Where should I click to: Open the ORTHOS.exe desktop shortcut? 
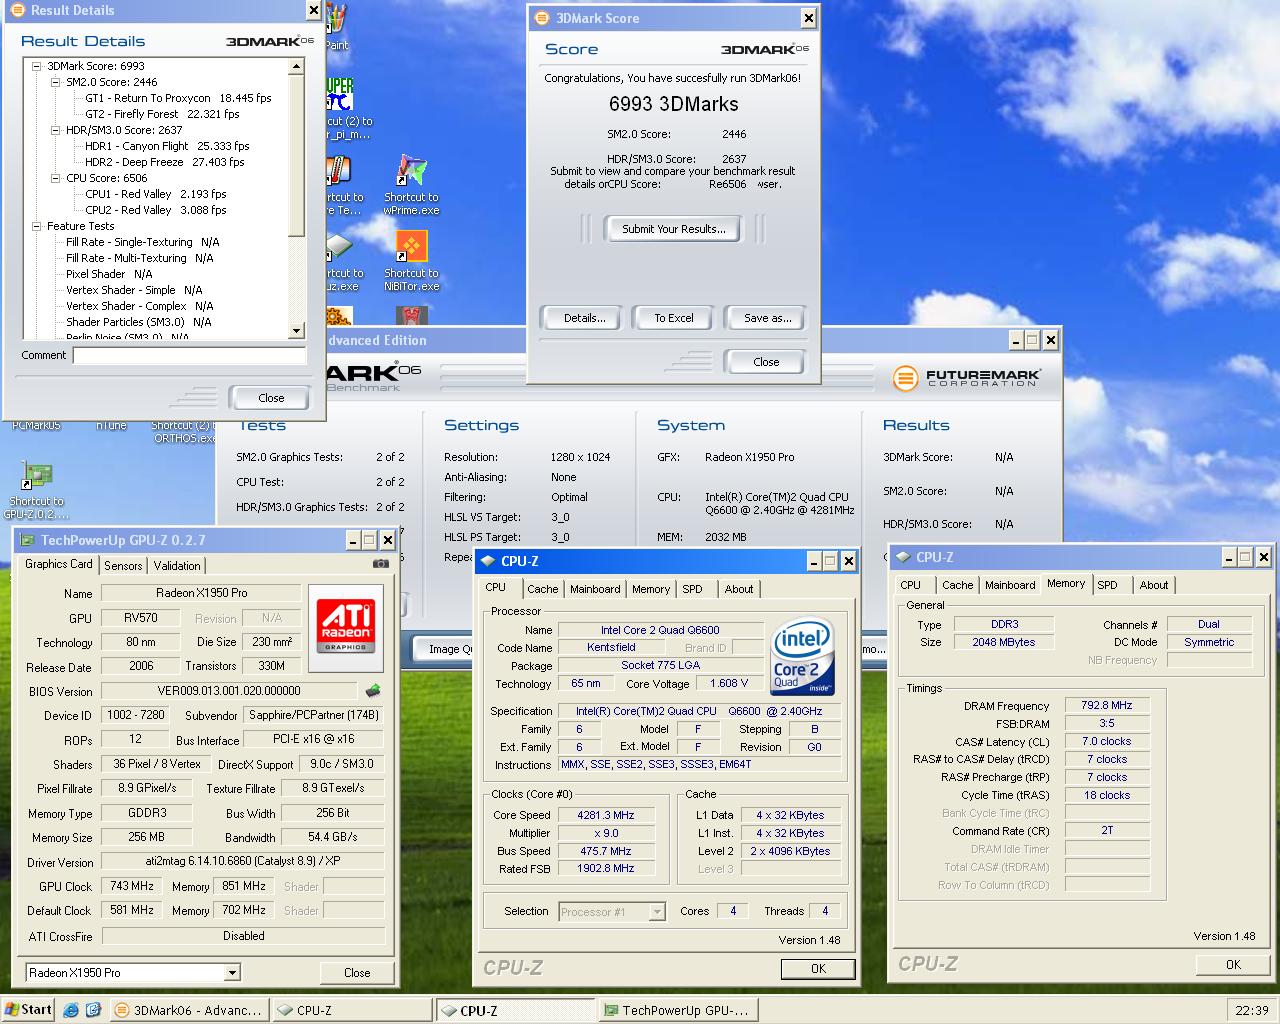[x=184, y=431]
